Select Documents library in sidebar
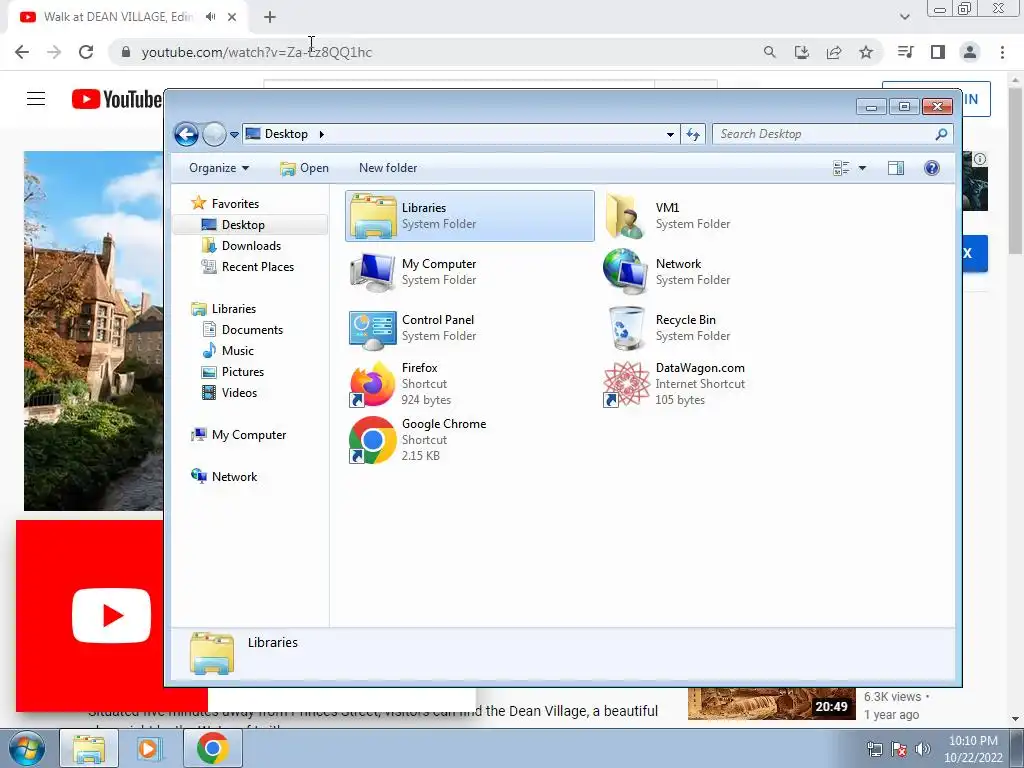 pyautogui.click(x=251, y=330)
